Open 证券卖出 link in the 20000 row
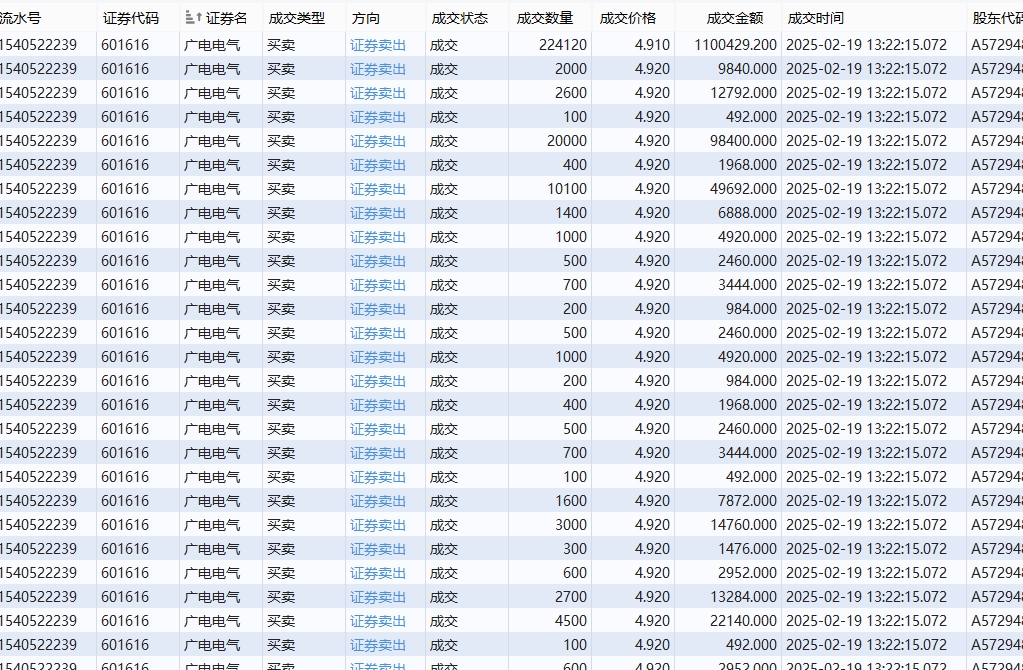Viewport: 1023px width, 670px height. (378, 141)
